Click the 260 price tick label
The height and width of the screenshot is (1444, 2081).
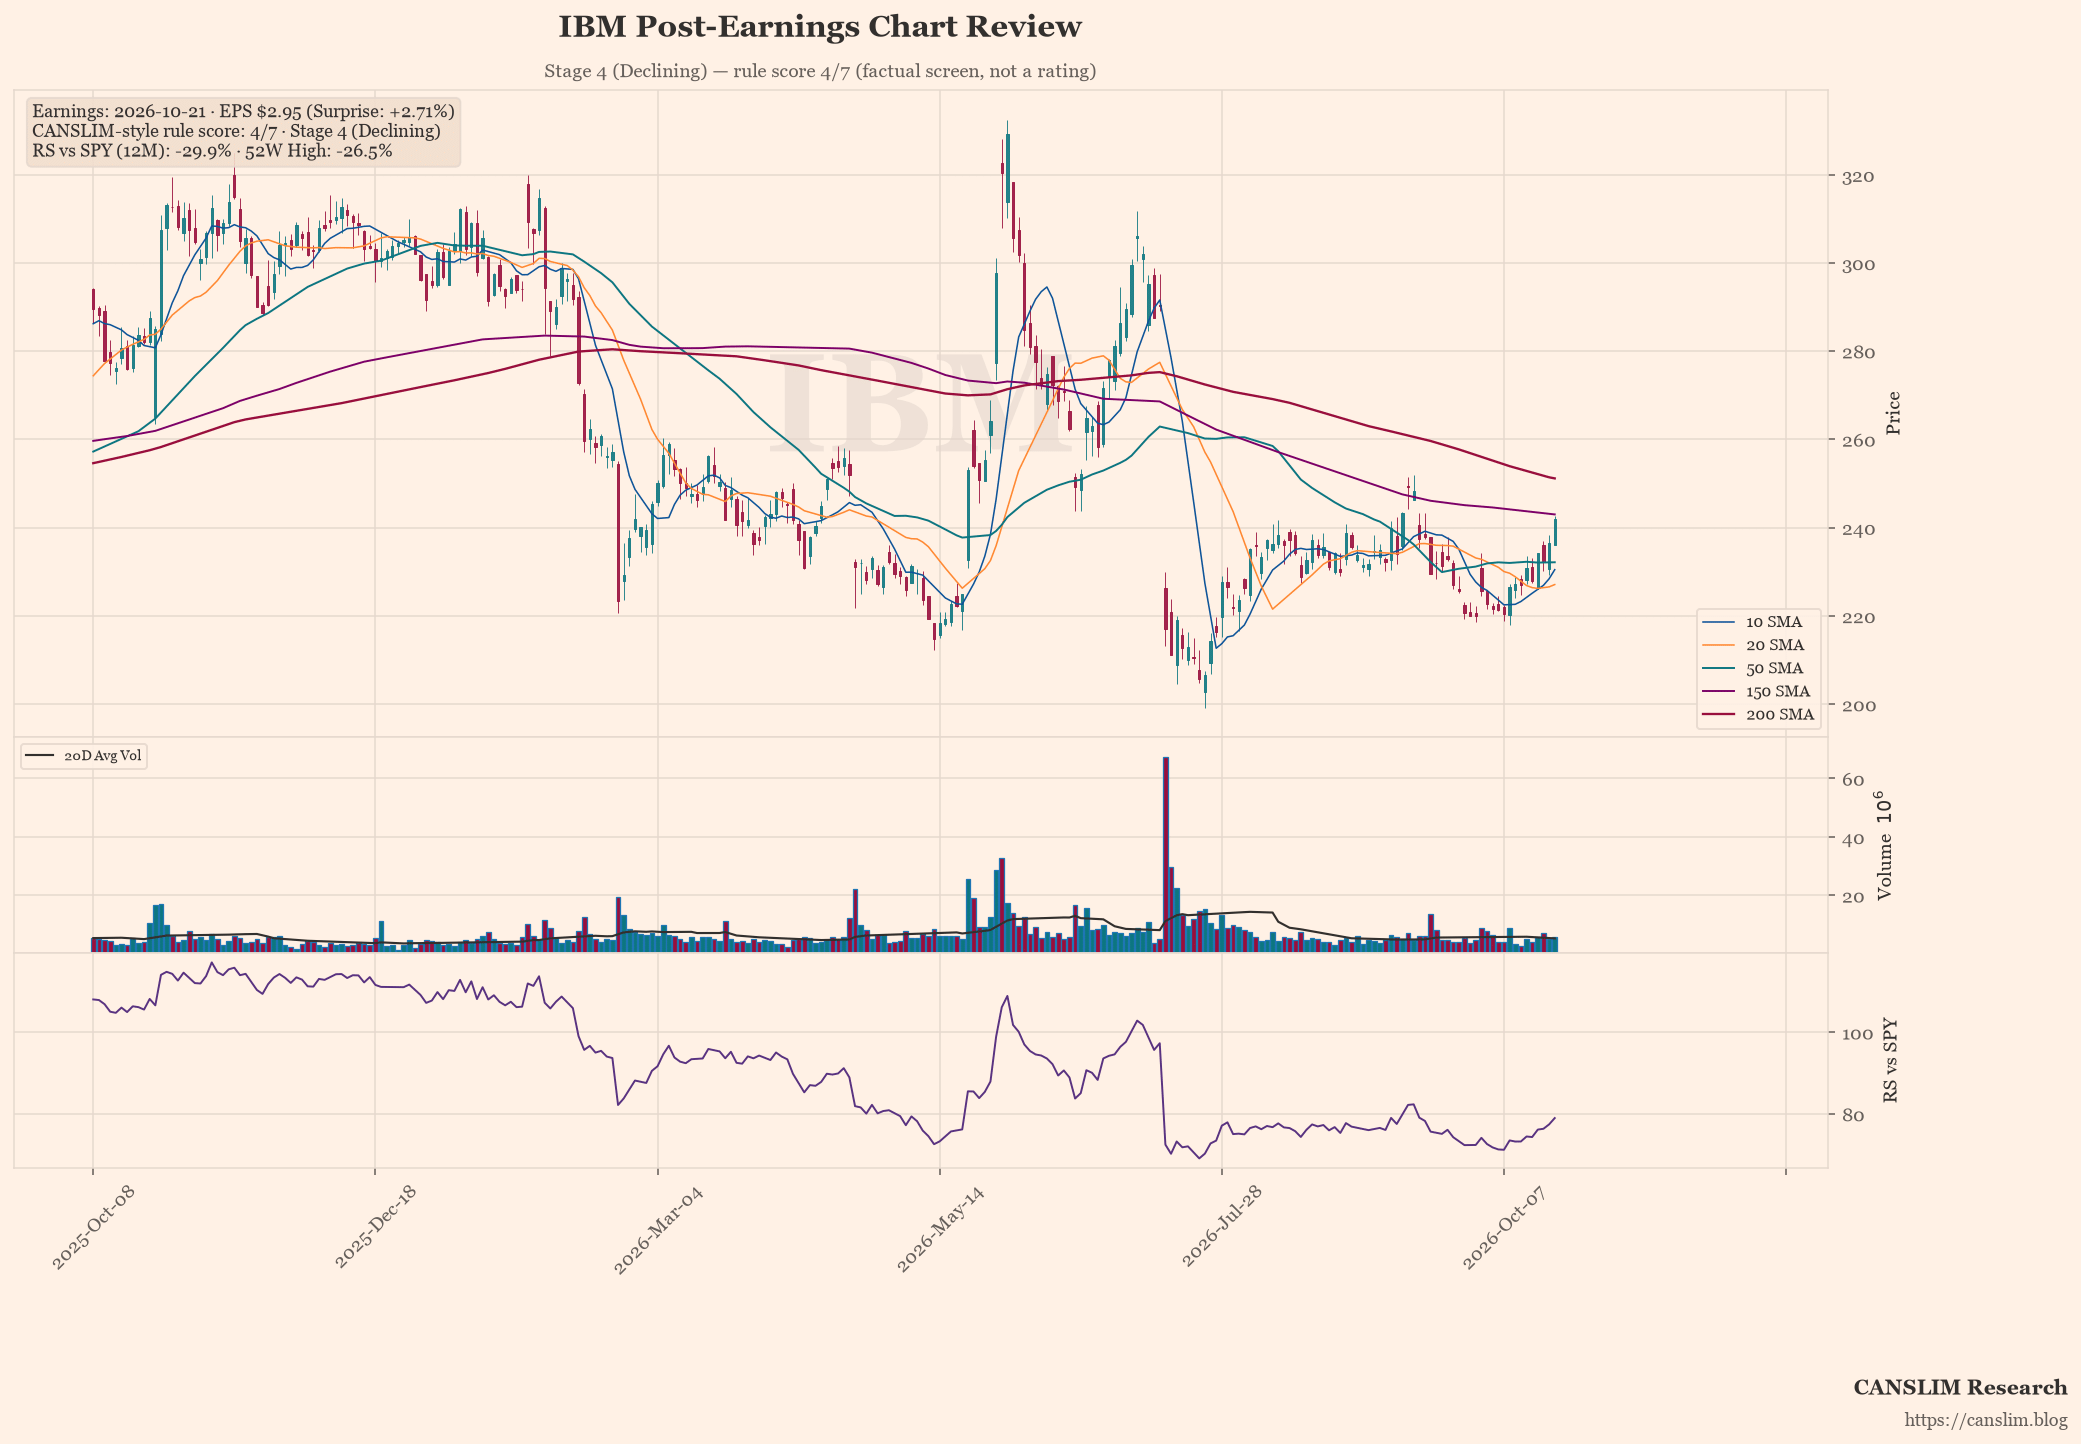(x=1858, y=441)
